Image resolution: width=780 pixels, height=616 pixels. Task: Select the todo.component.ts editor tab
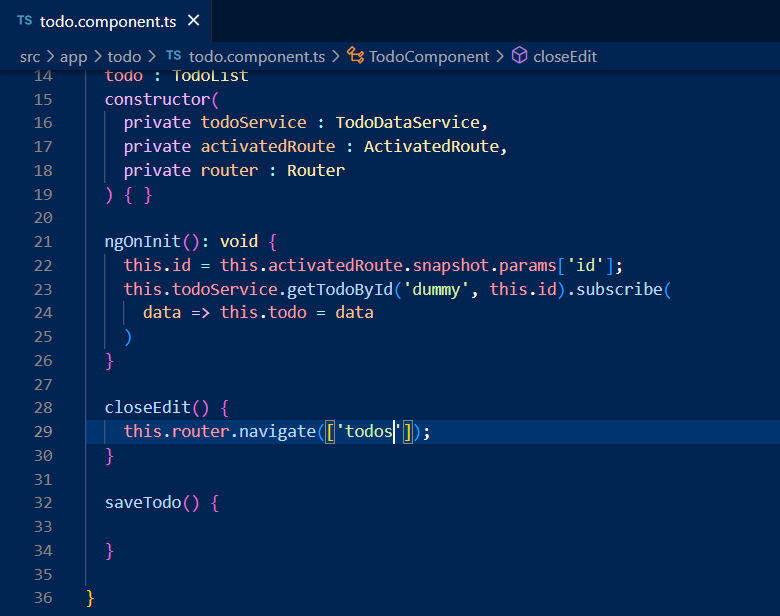click(105, 21)
